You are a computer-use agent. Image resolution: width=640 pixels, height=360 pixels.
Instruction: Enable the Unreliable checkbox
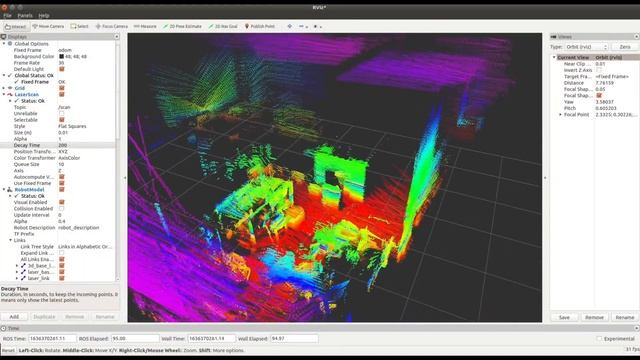[62, 113]
